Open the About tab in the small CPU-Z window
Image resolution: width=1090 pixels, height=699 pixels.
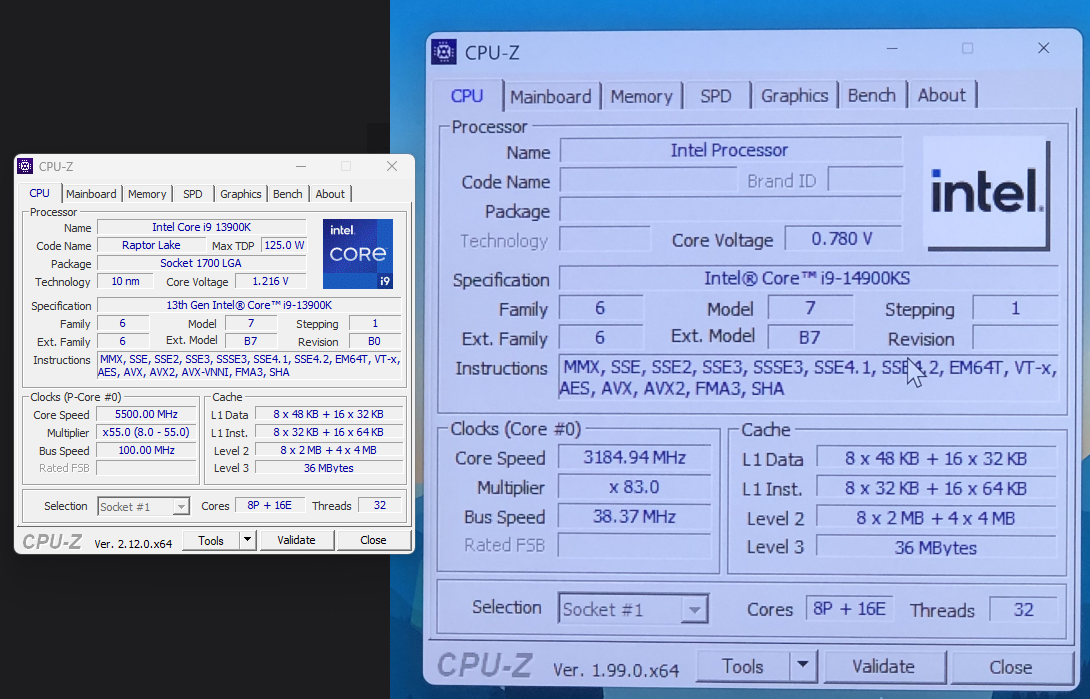pos(330,194)
